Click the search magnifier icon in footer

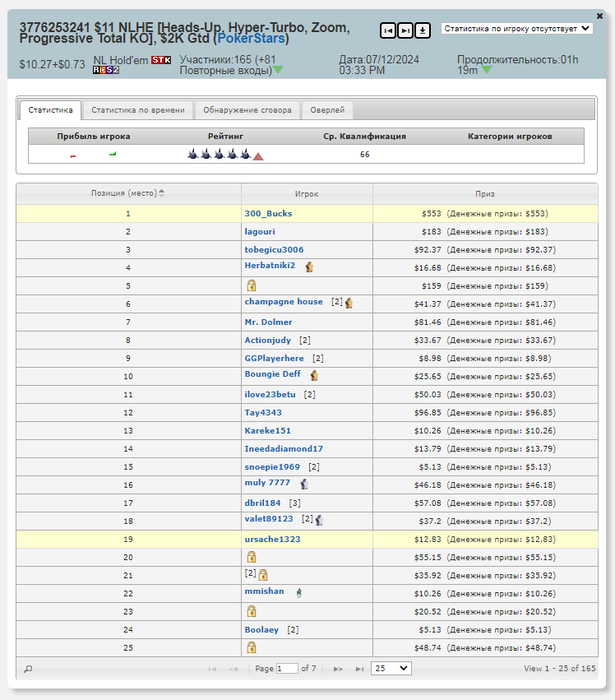pyautogui.click(x=28, y=669)
